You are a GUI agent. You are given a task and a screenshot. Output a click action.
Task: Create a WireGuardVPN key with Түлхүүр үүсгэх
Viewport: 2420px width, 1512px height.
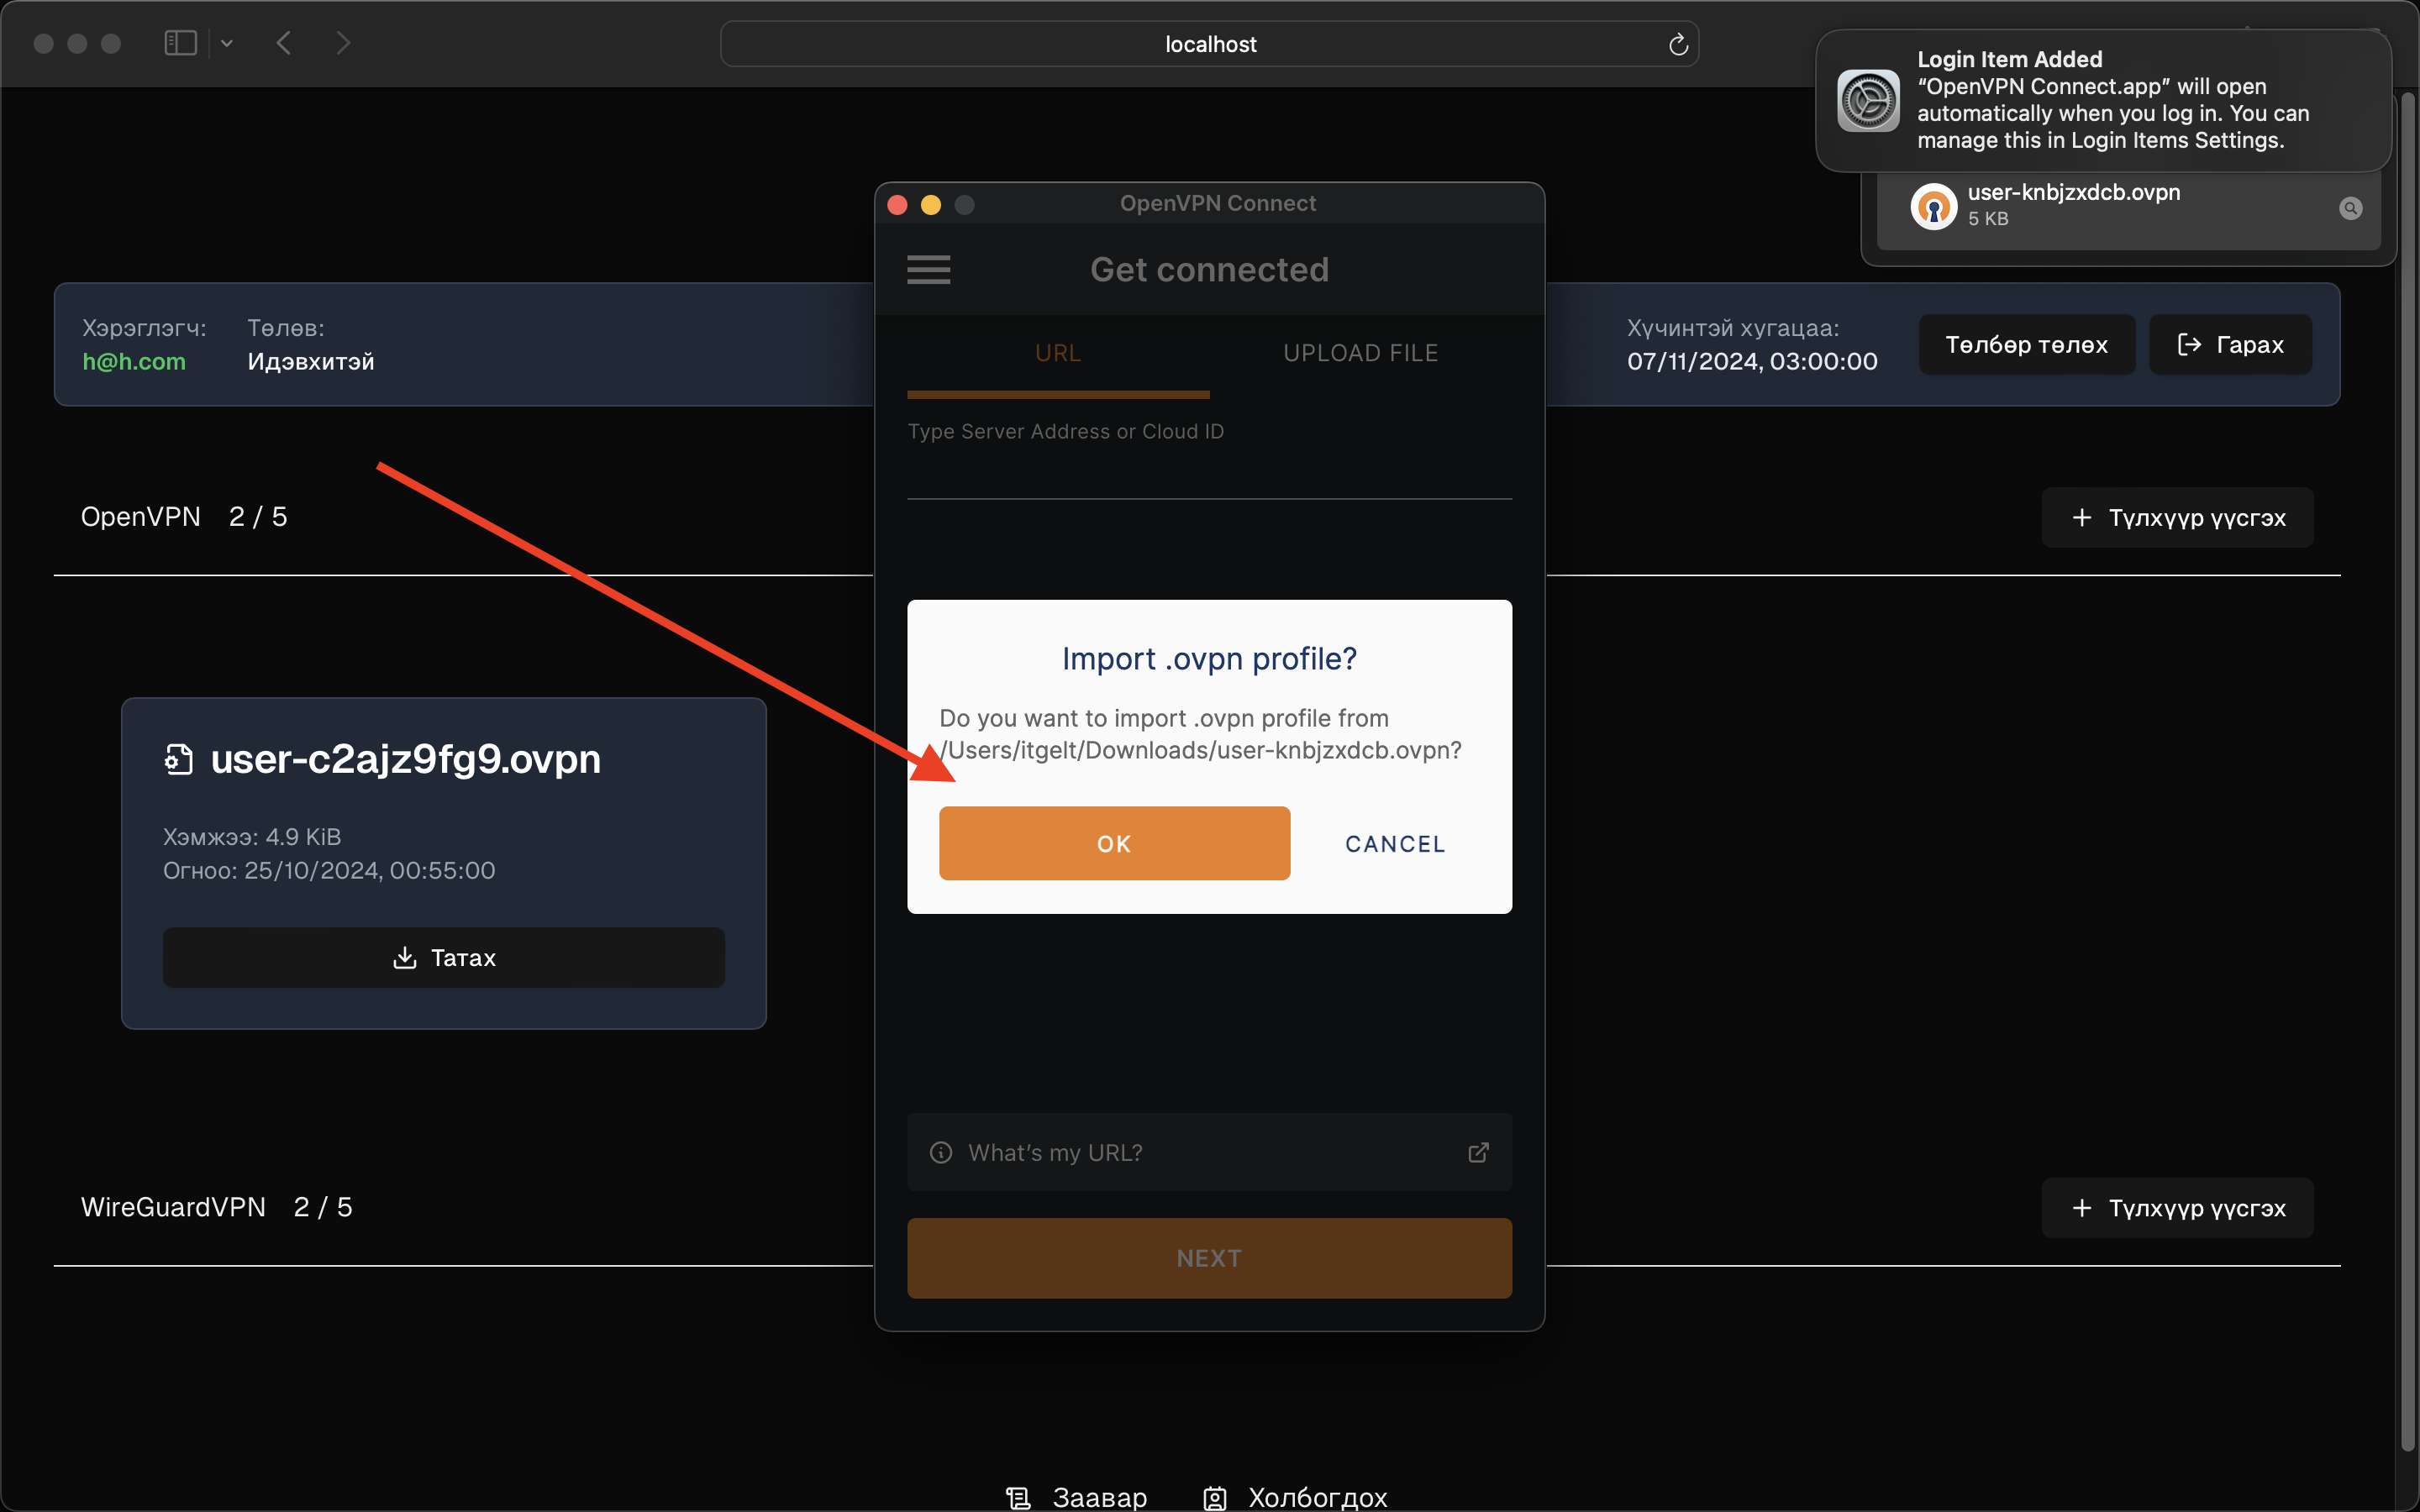(x=2177, y=1207)
